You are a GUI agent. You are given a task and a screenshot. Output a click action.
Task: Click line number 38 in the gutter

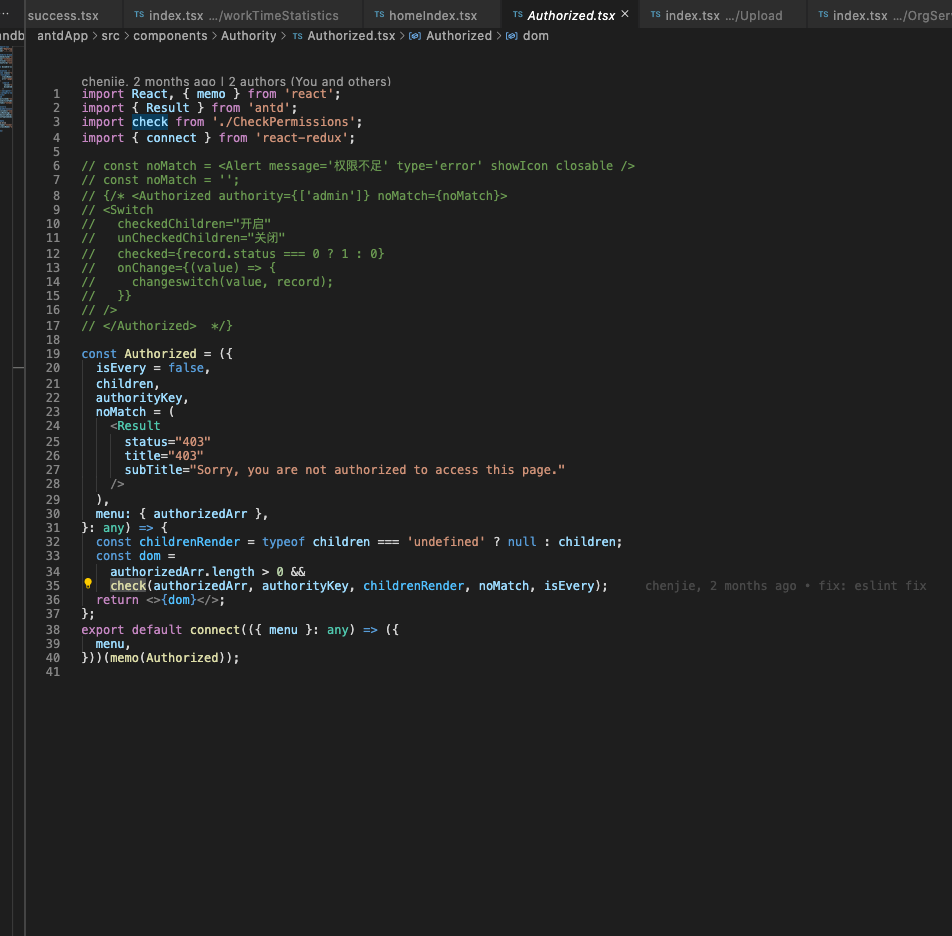pos(53,630)
